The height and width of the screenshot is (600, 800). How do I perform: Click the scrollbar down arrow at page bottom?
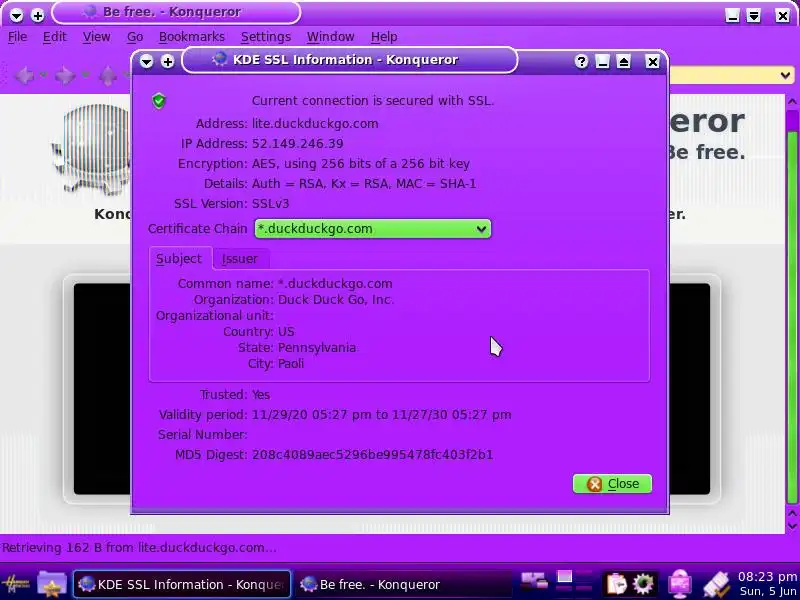click(792, 526)
